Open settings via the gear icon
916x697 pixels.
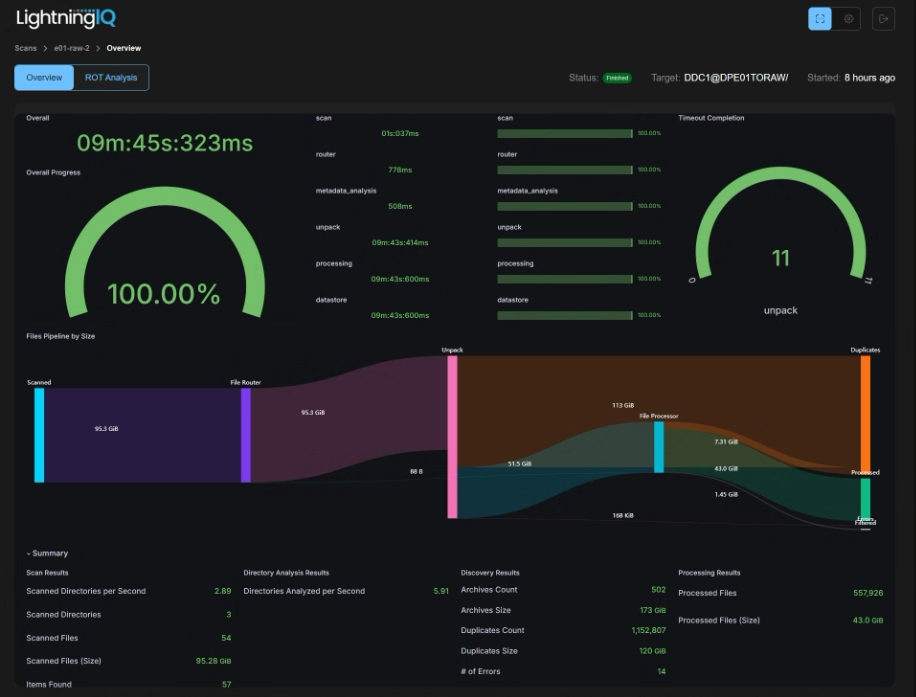click(x=849, y=19)
